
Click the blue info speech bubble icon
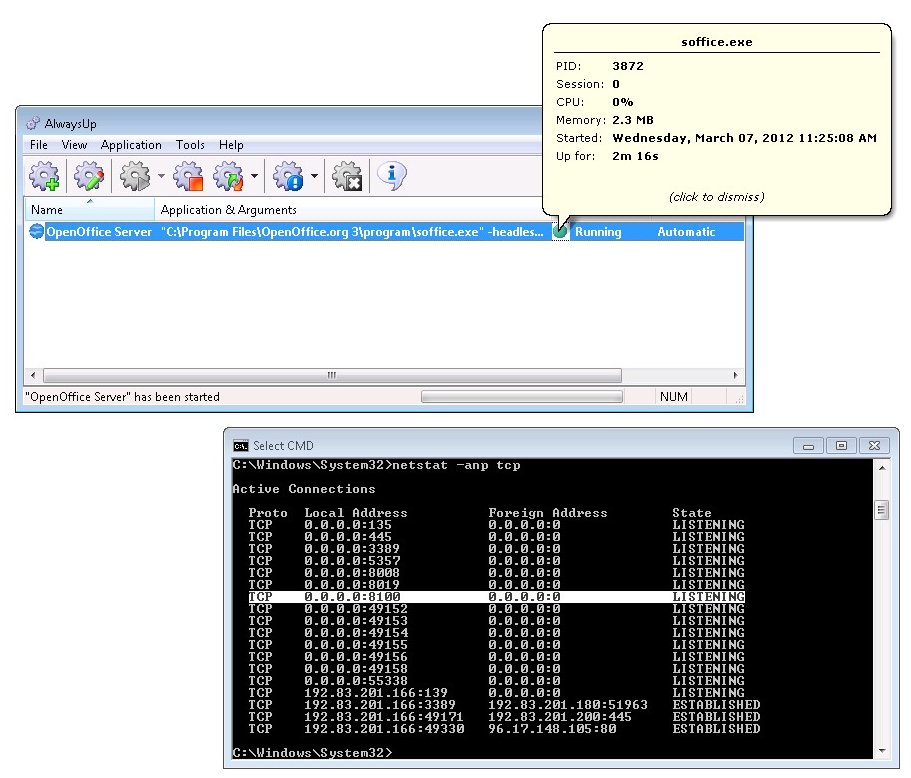pyautogui.click(x=392, y=175)
